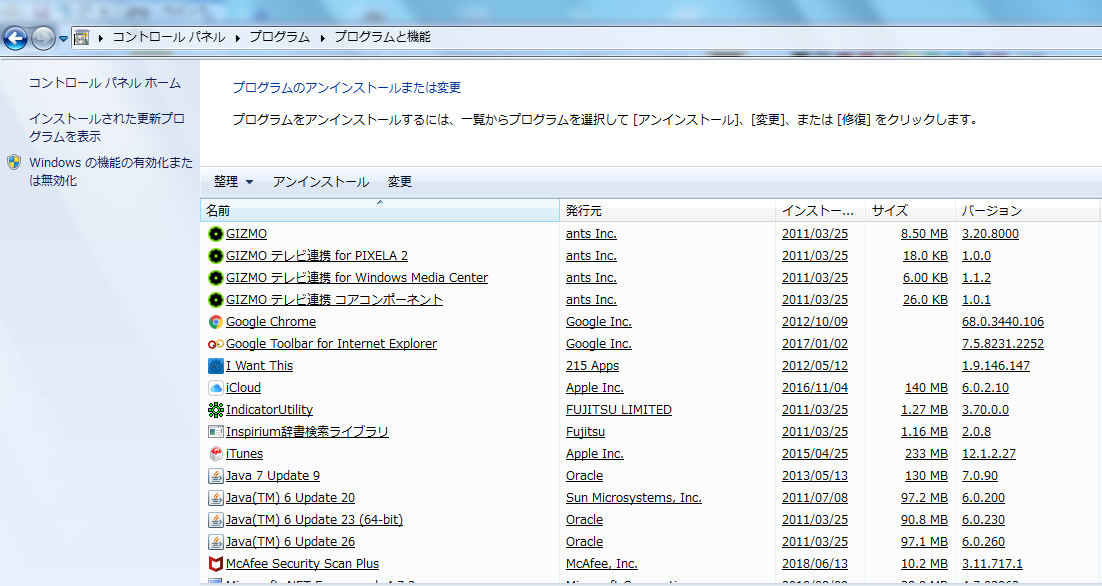The width and height of the screenshot is (1102, 586).
Task: Open インストールされた更新プログラムを表示 link
Action: (106, 127)
